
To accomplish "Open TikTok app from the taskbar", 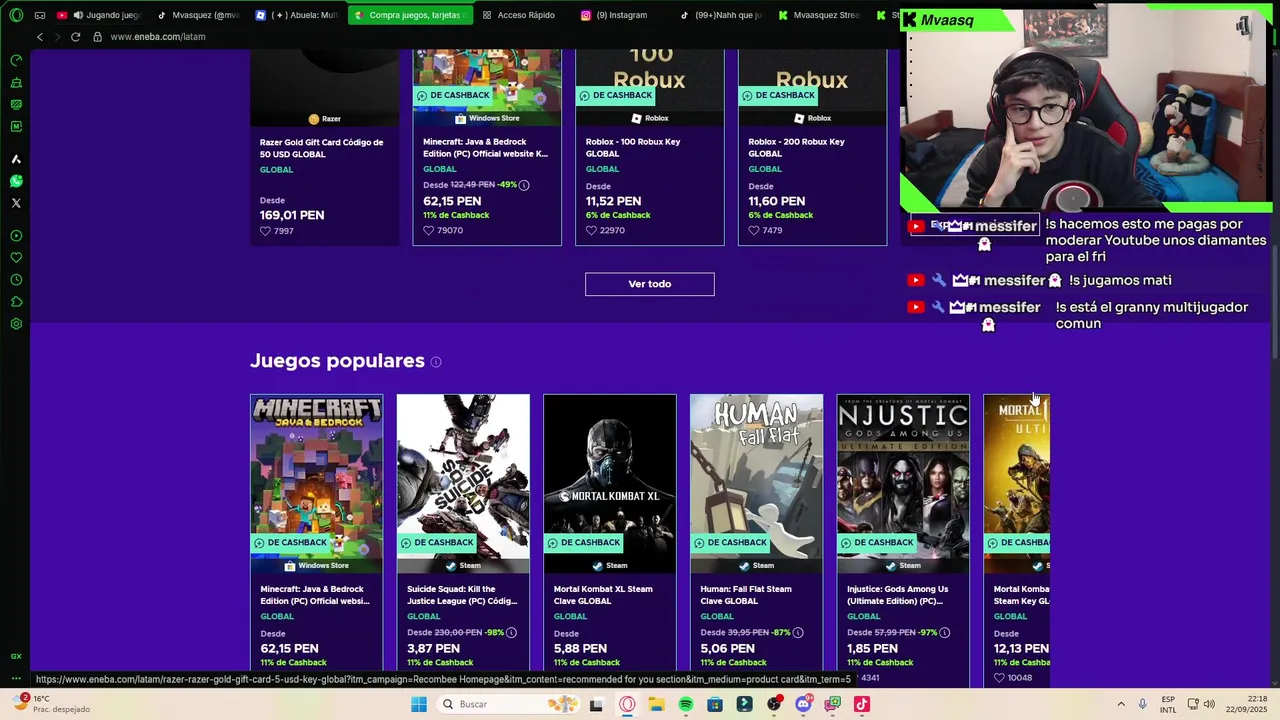I will point(862,704).
